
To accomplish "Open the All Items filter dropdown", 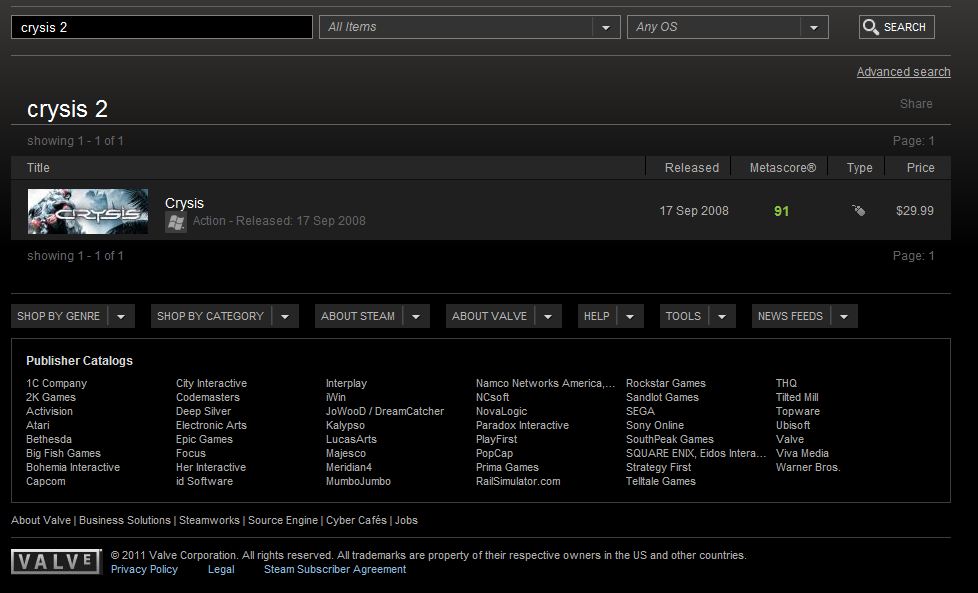I will pyautogui.click(x=470, y=27).
